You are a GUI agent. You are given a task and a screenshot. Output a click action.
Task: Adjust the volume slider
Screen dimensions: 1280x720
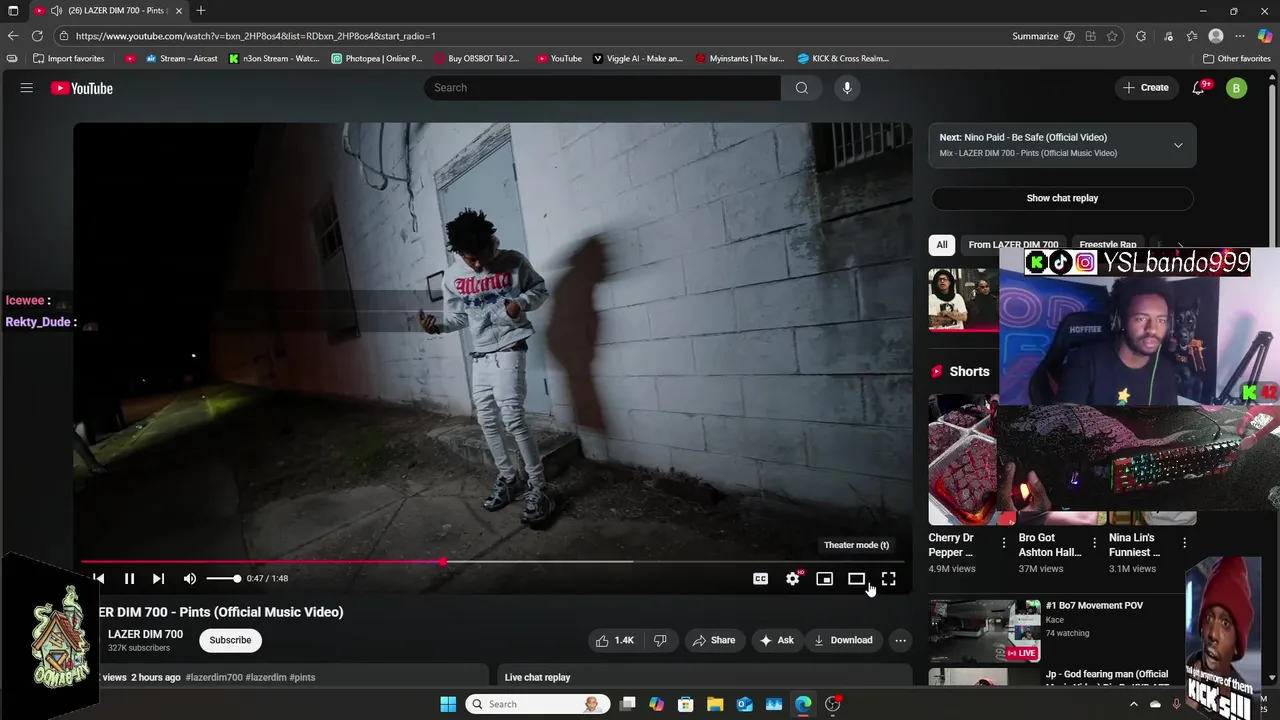[223, 578]
